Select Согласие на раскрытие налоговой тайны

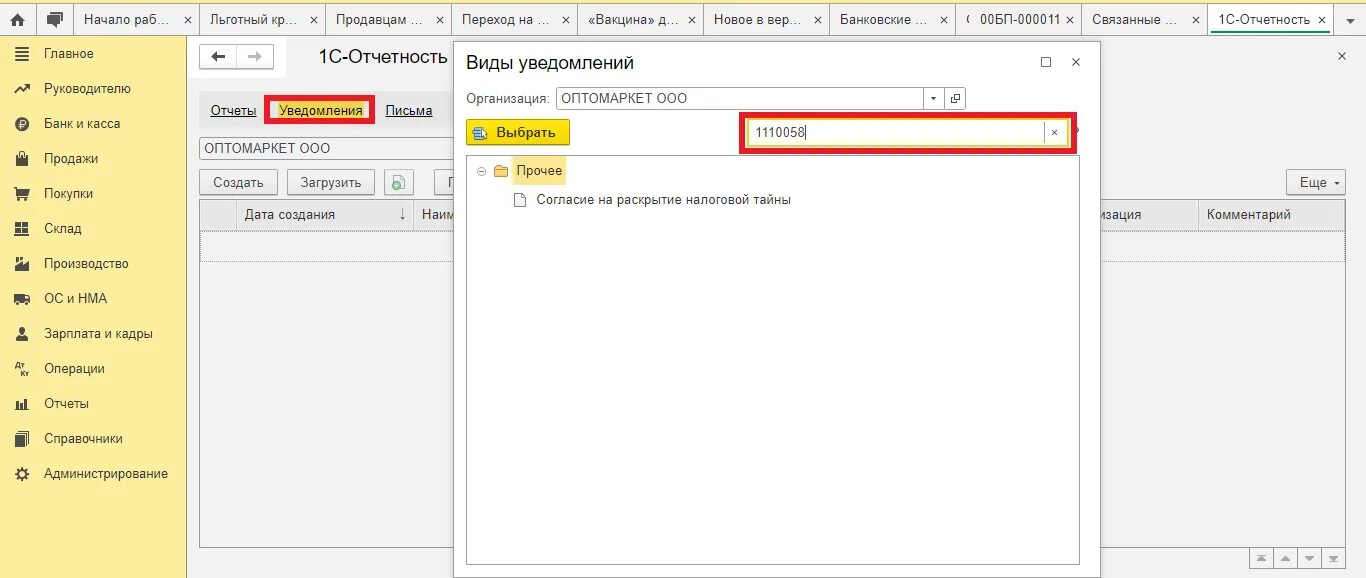tap(664, 200)
